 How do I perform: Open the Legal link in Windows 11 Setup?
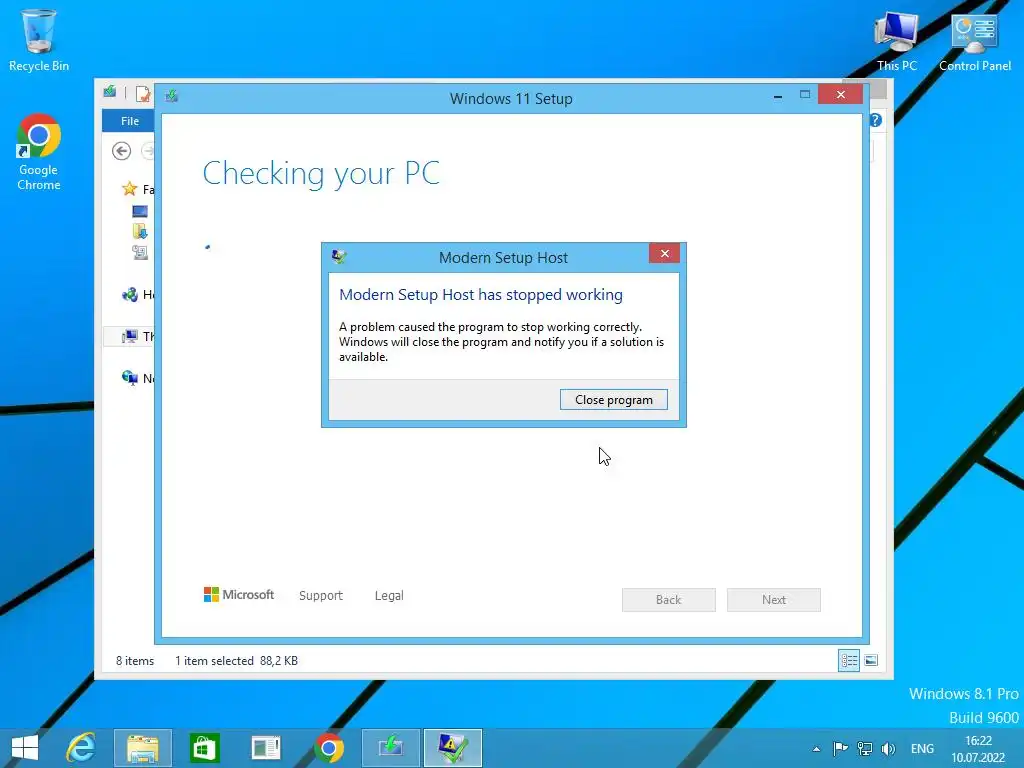pyautogui.click(x=389, y=596)
